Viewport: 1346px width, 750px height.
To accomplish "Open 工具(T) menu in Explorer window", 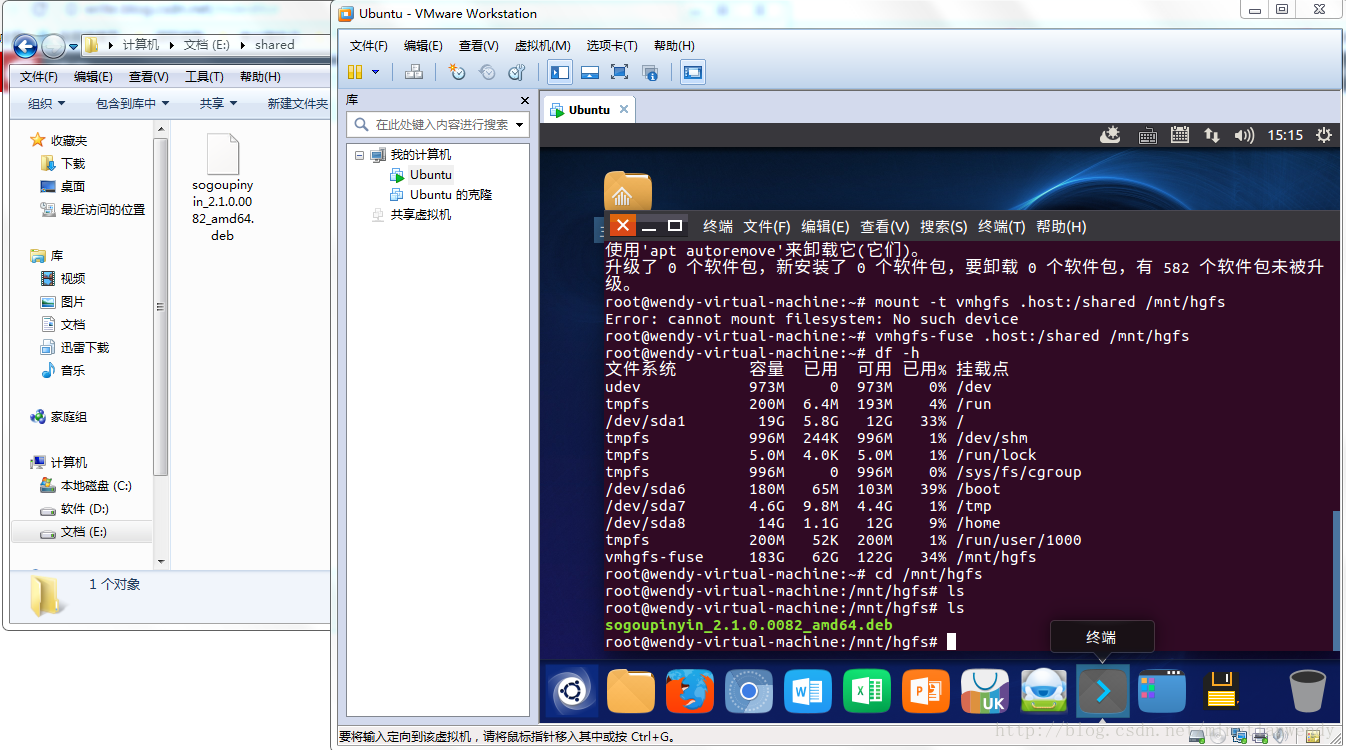I will [204, 76].
